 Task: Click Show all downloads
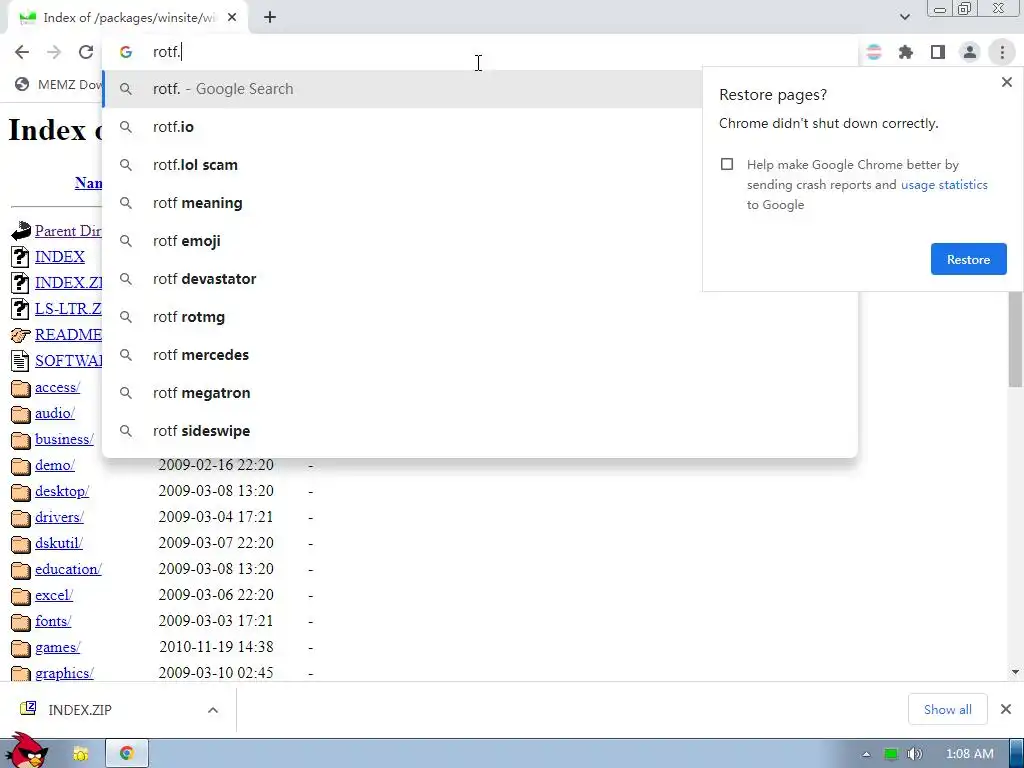(x=948, y=710)
